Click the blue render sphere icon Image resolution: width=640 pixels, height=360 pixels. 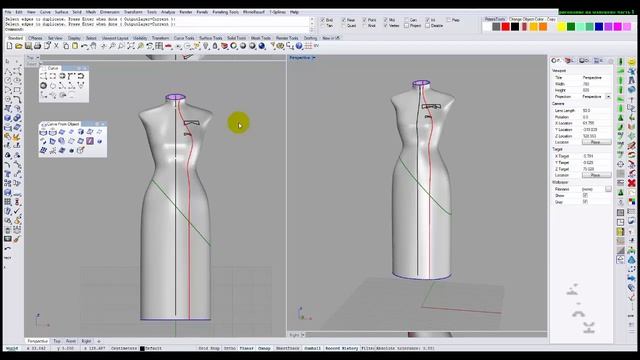coord(262,46)
